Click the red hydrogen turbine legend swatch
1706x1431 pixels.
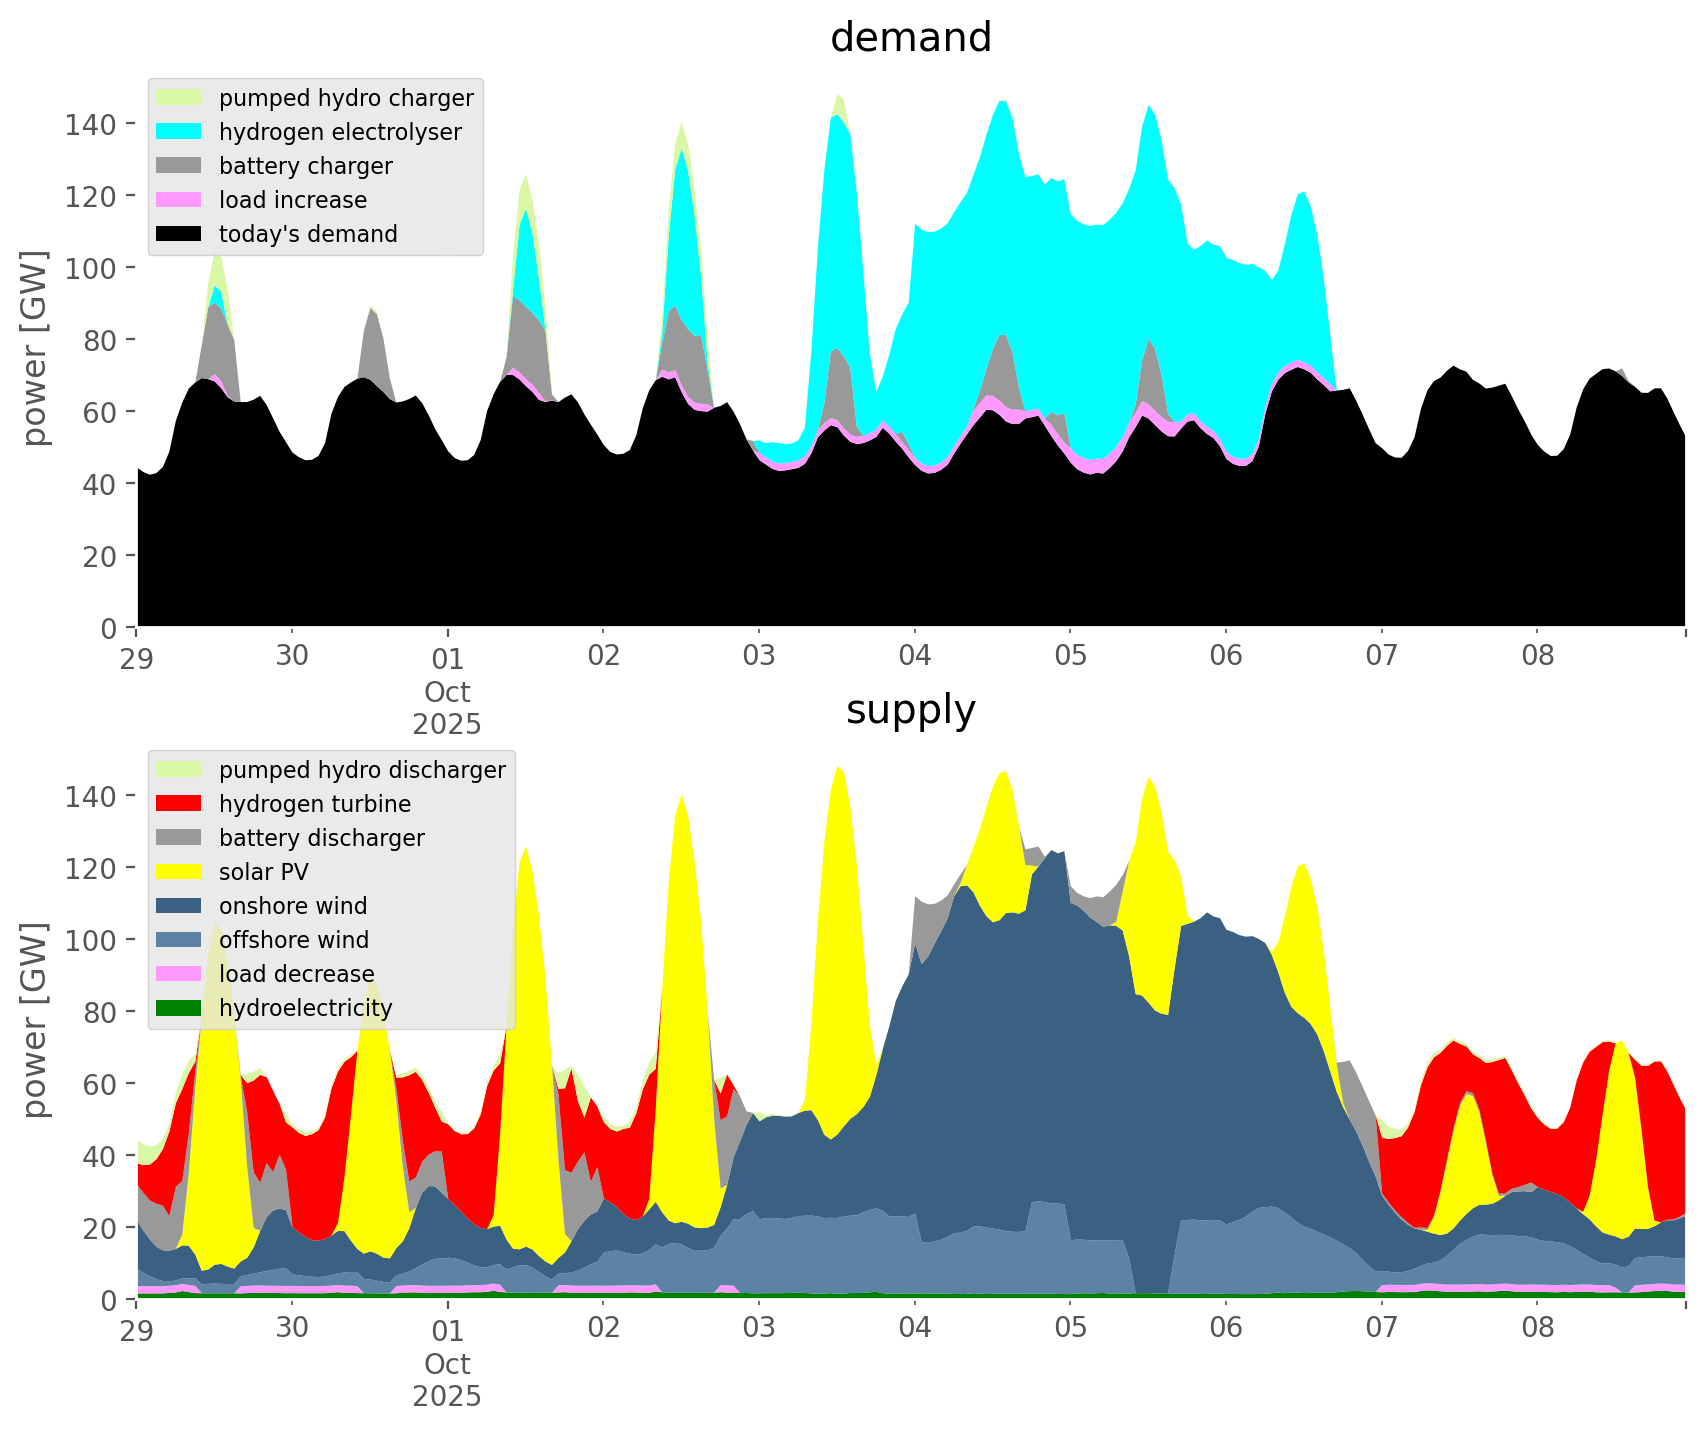point(180,804)
